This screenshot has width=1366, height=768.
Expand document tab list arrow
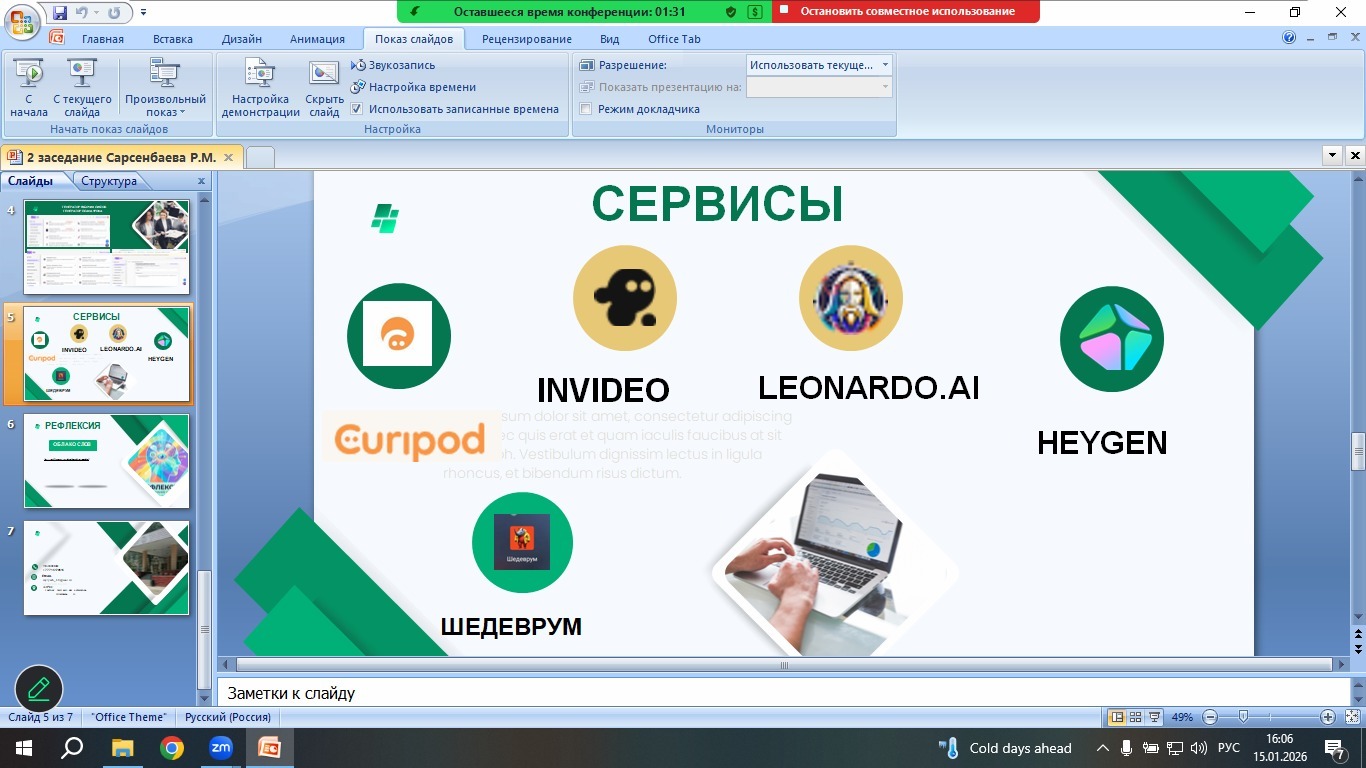click(x=1331, y=156)
